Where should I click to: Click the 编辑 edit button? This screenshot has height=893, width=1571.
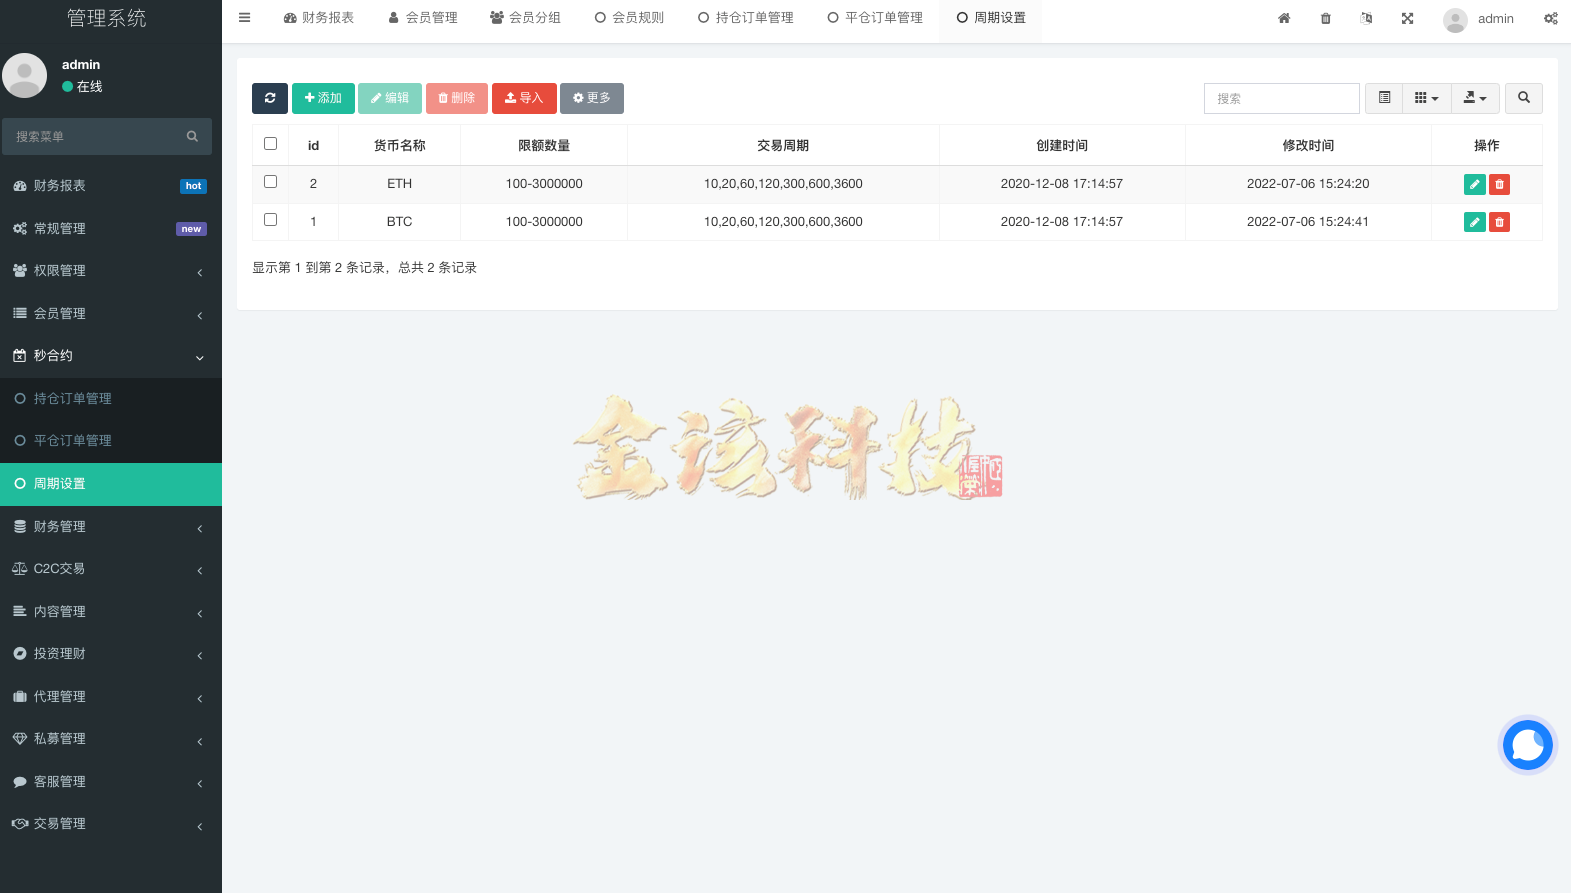(390, 98)
